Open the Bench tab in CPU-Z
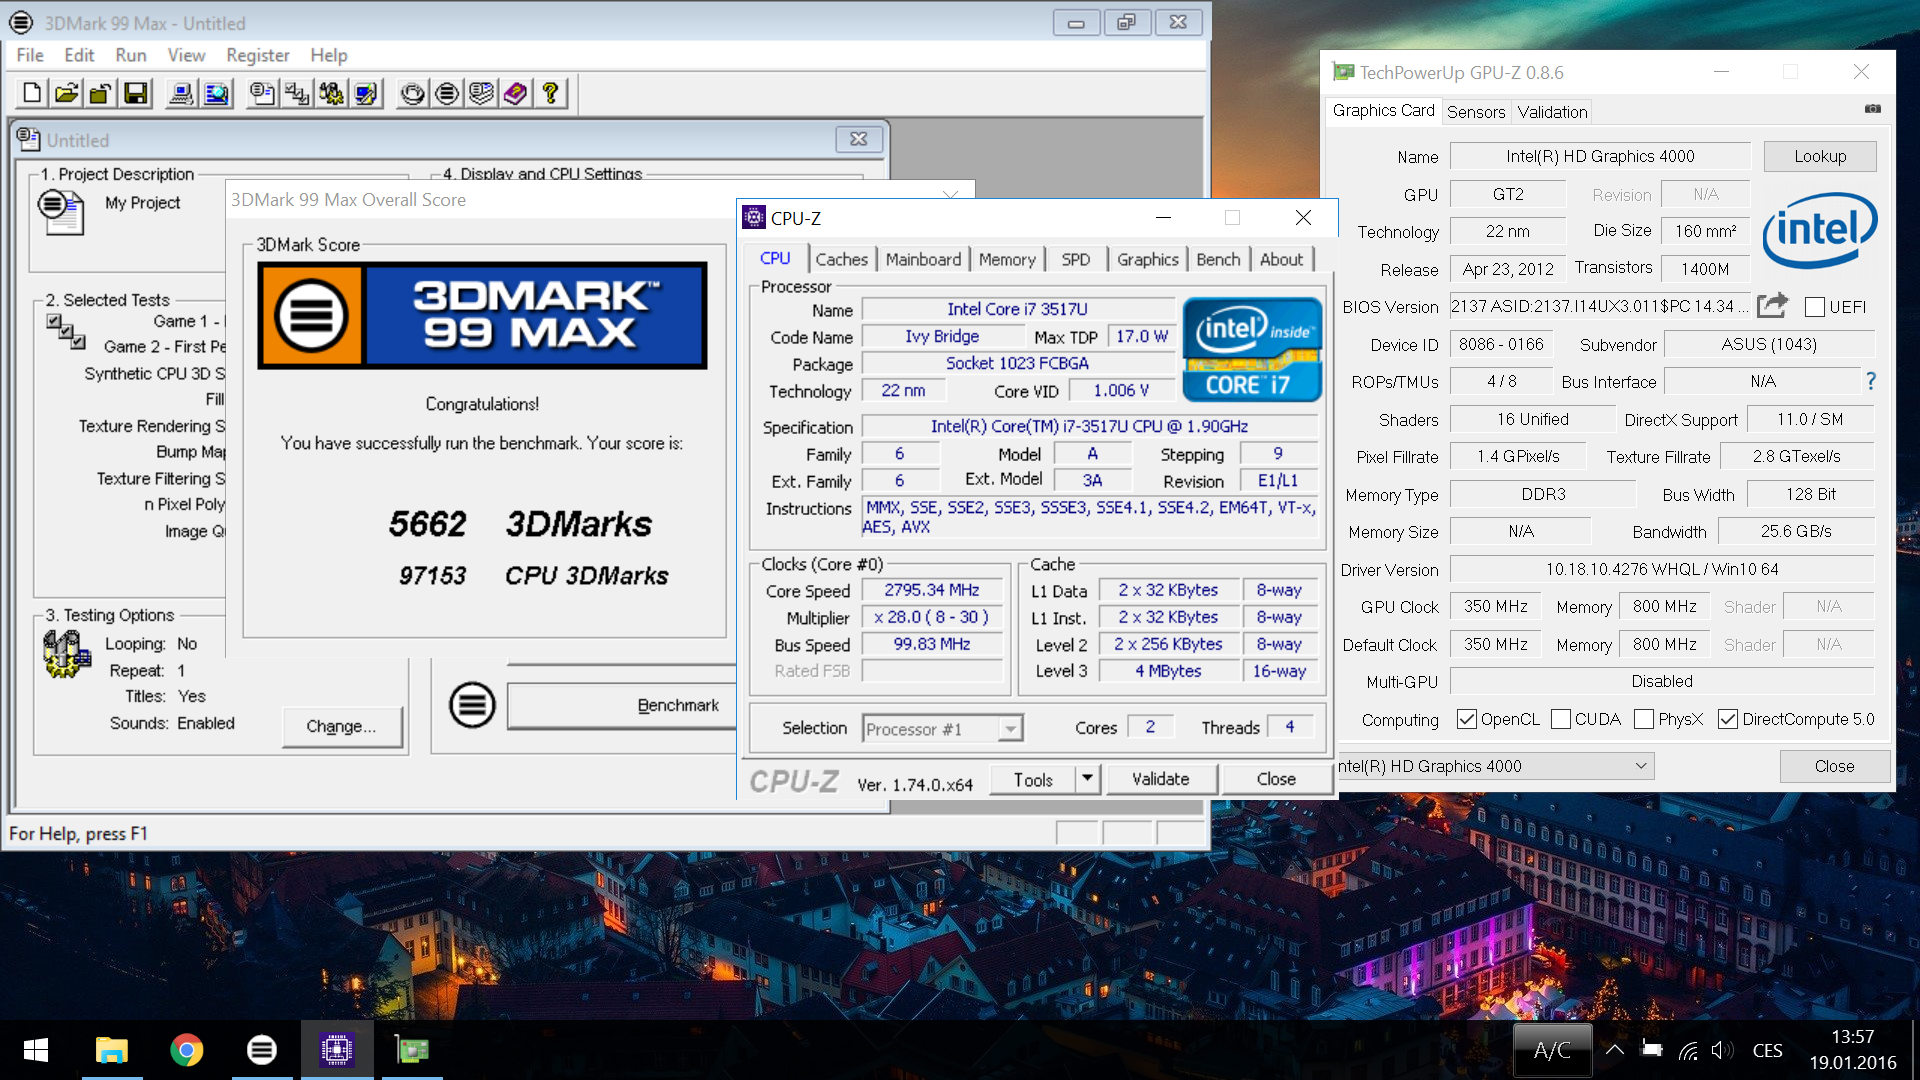 click(1218, 259)
